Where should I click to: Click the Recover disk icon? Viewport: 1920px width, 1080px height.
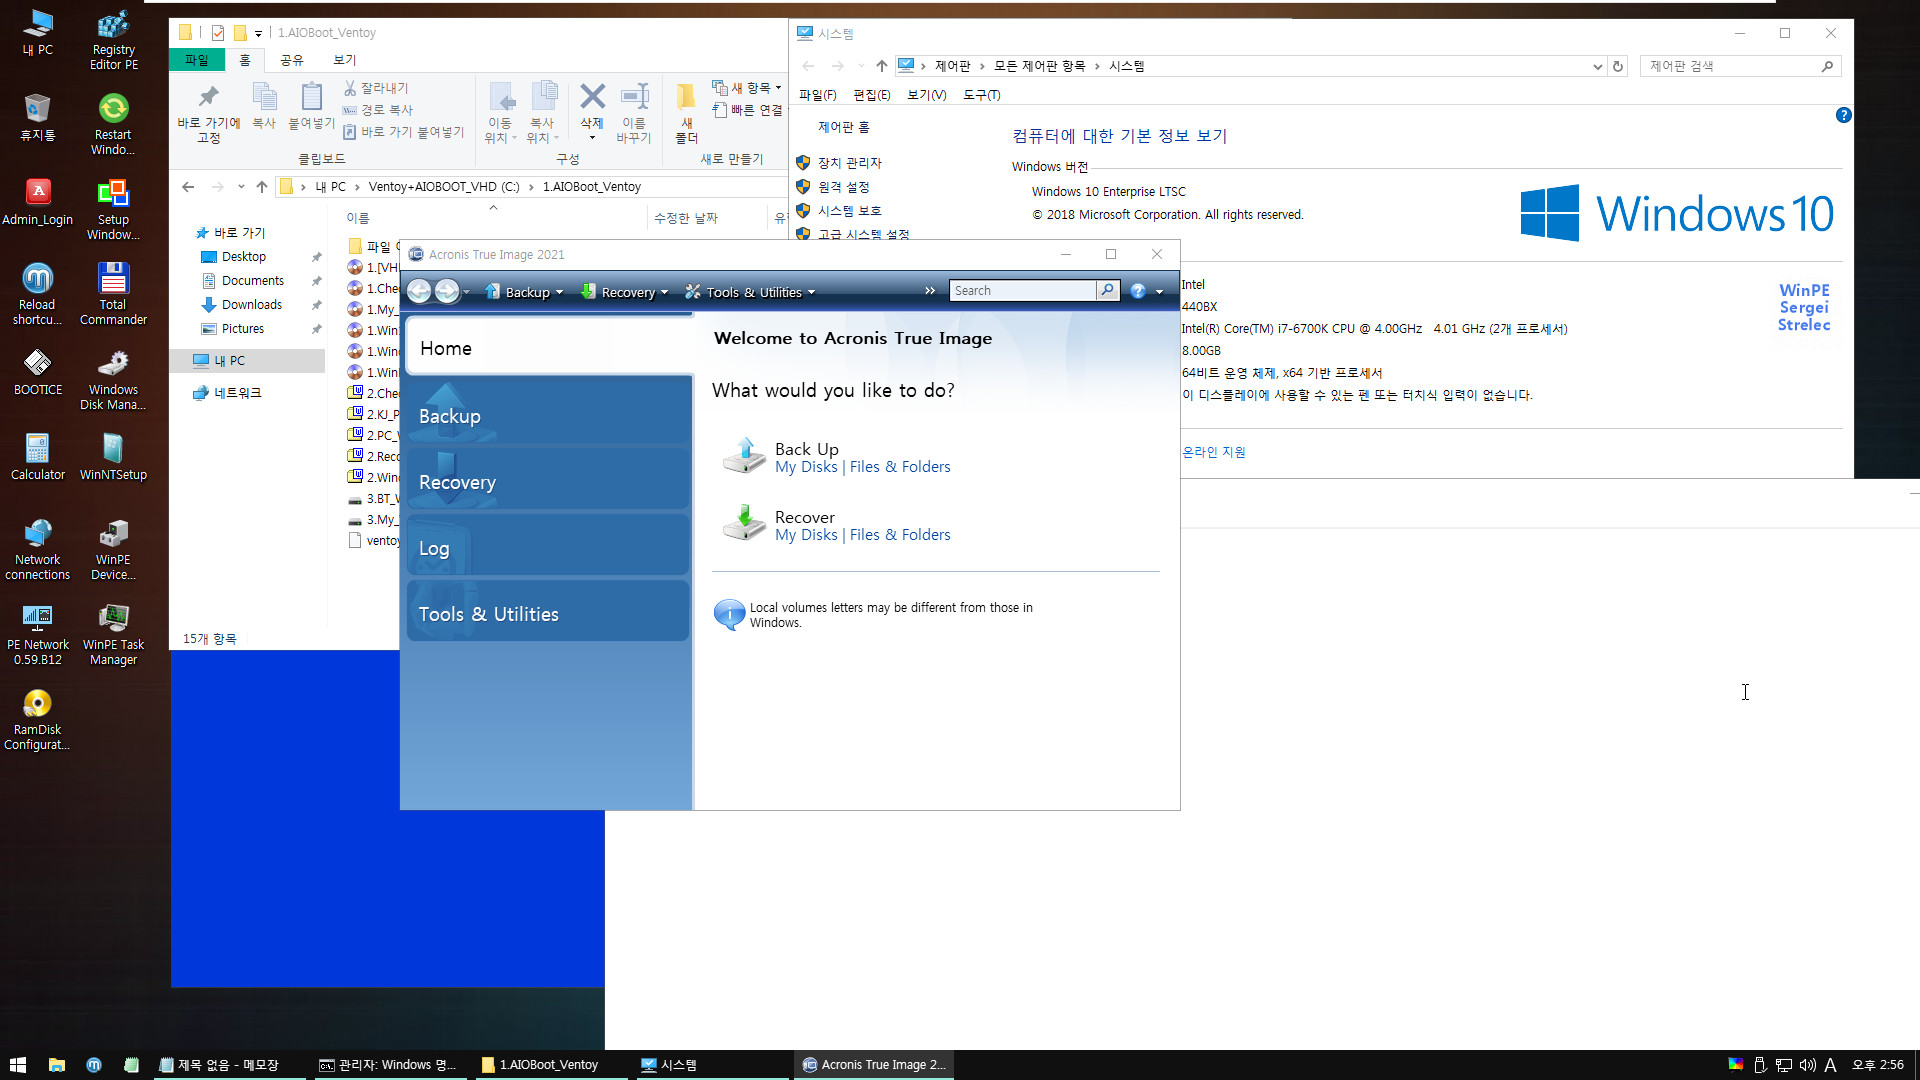744,523
